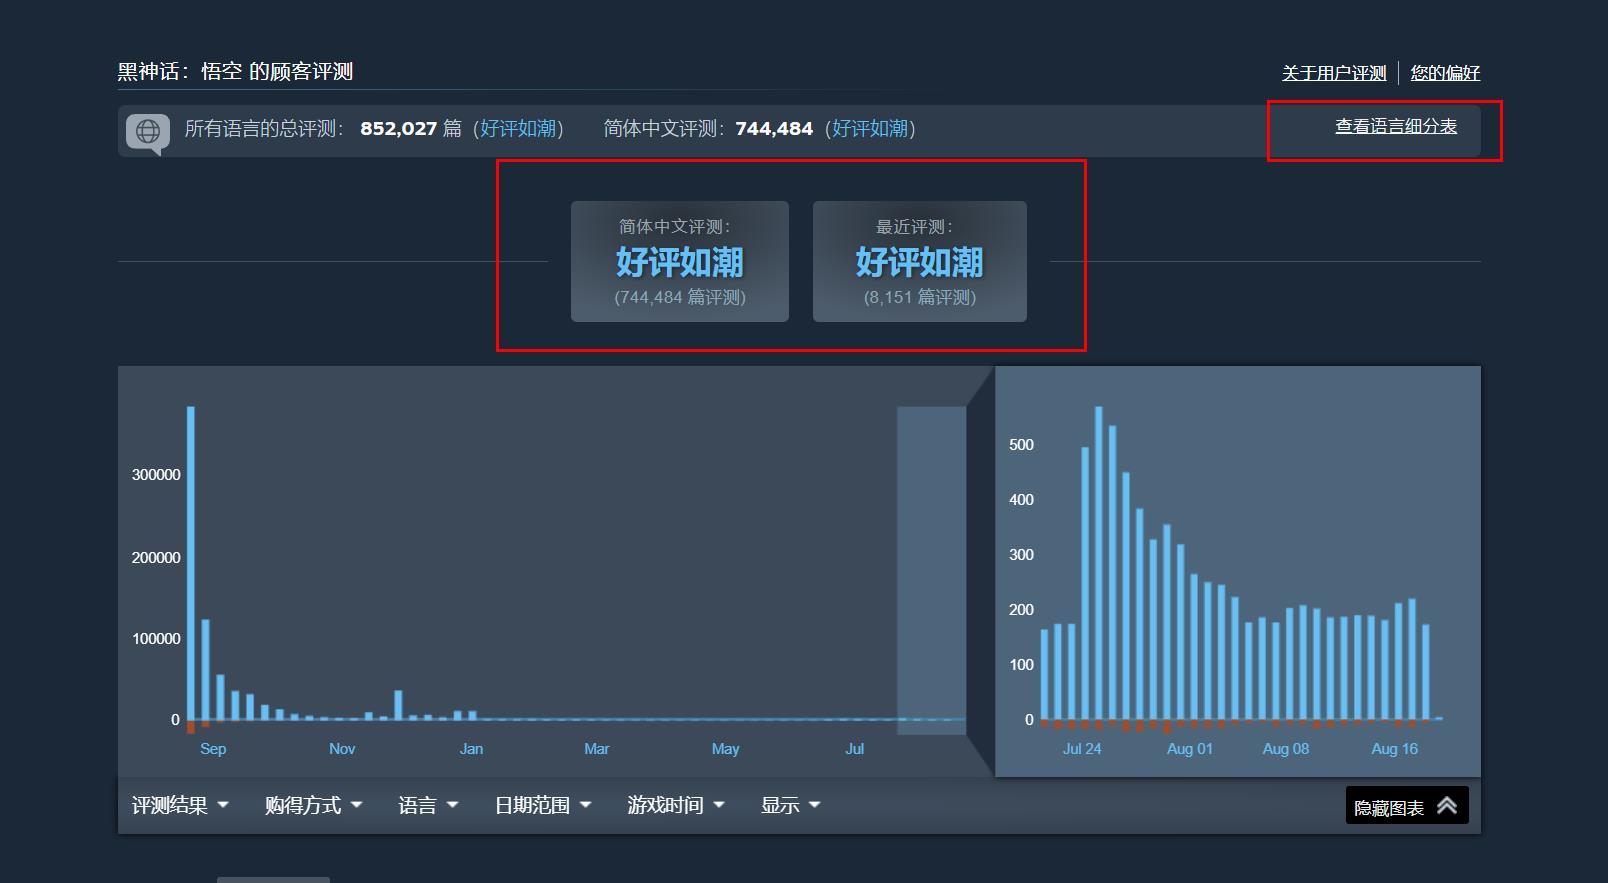Click the 好评如潮 rating beside 744,484

pyautogui.click(x=870, y=129)
